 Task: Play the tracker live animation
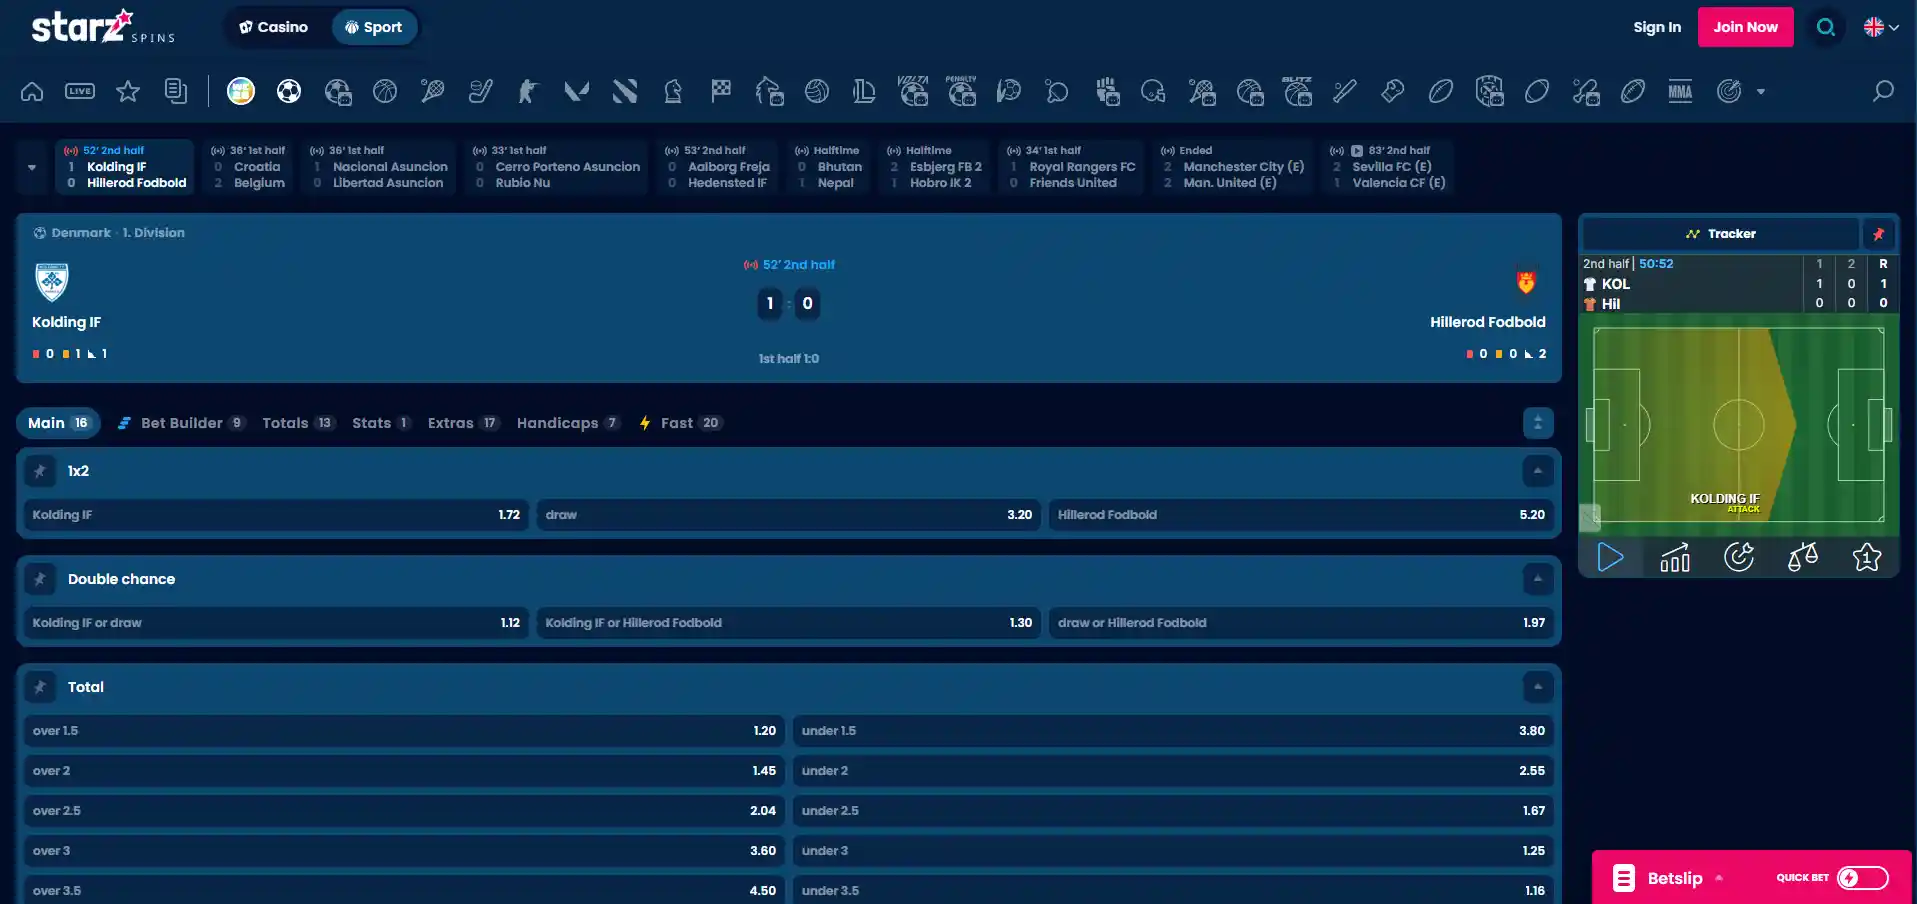[x=1611, y=557]
